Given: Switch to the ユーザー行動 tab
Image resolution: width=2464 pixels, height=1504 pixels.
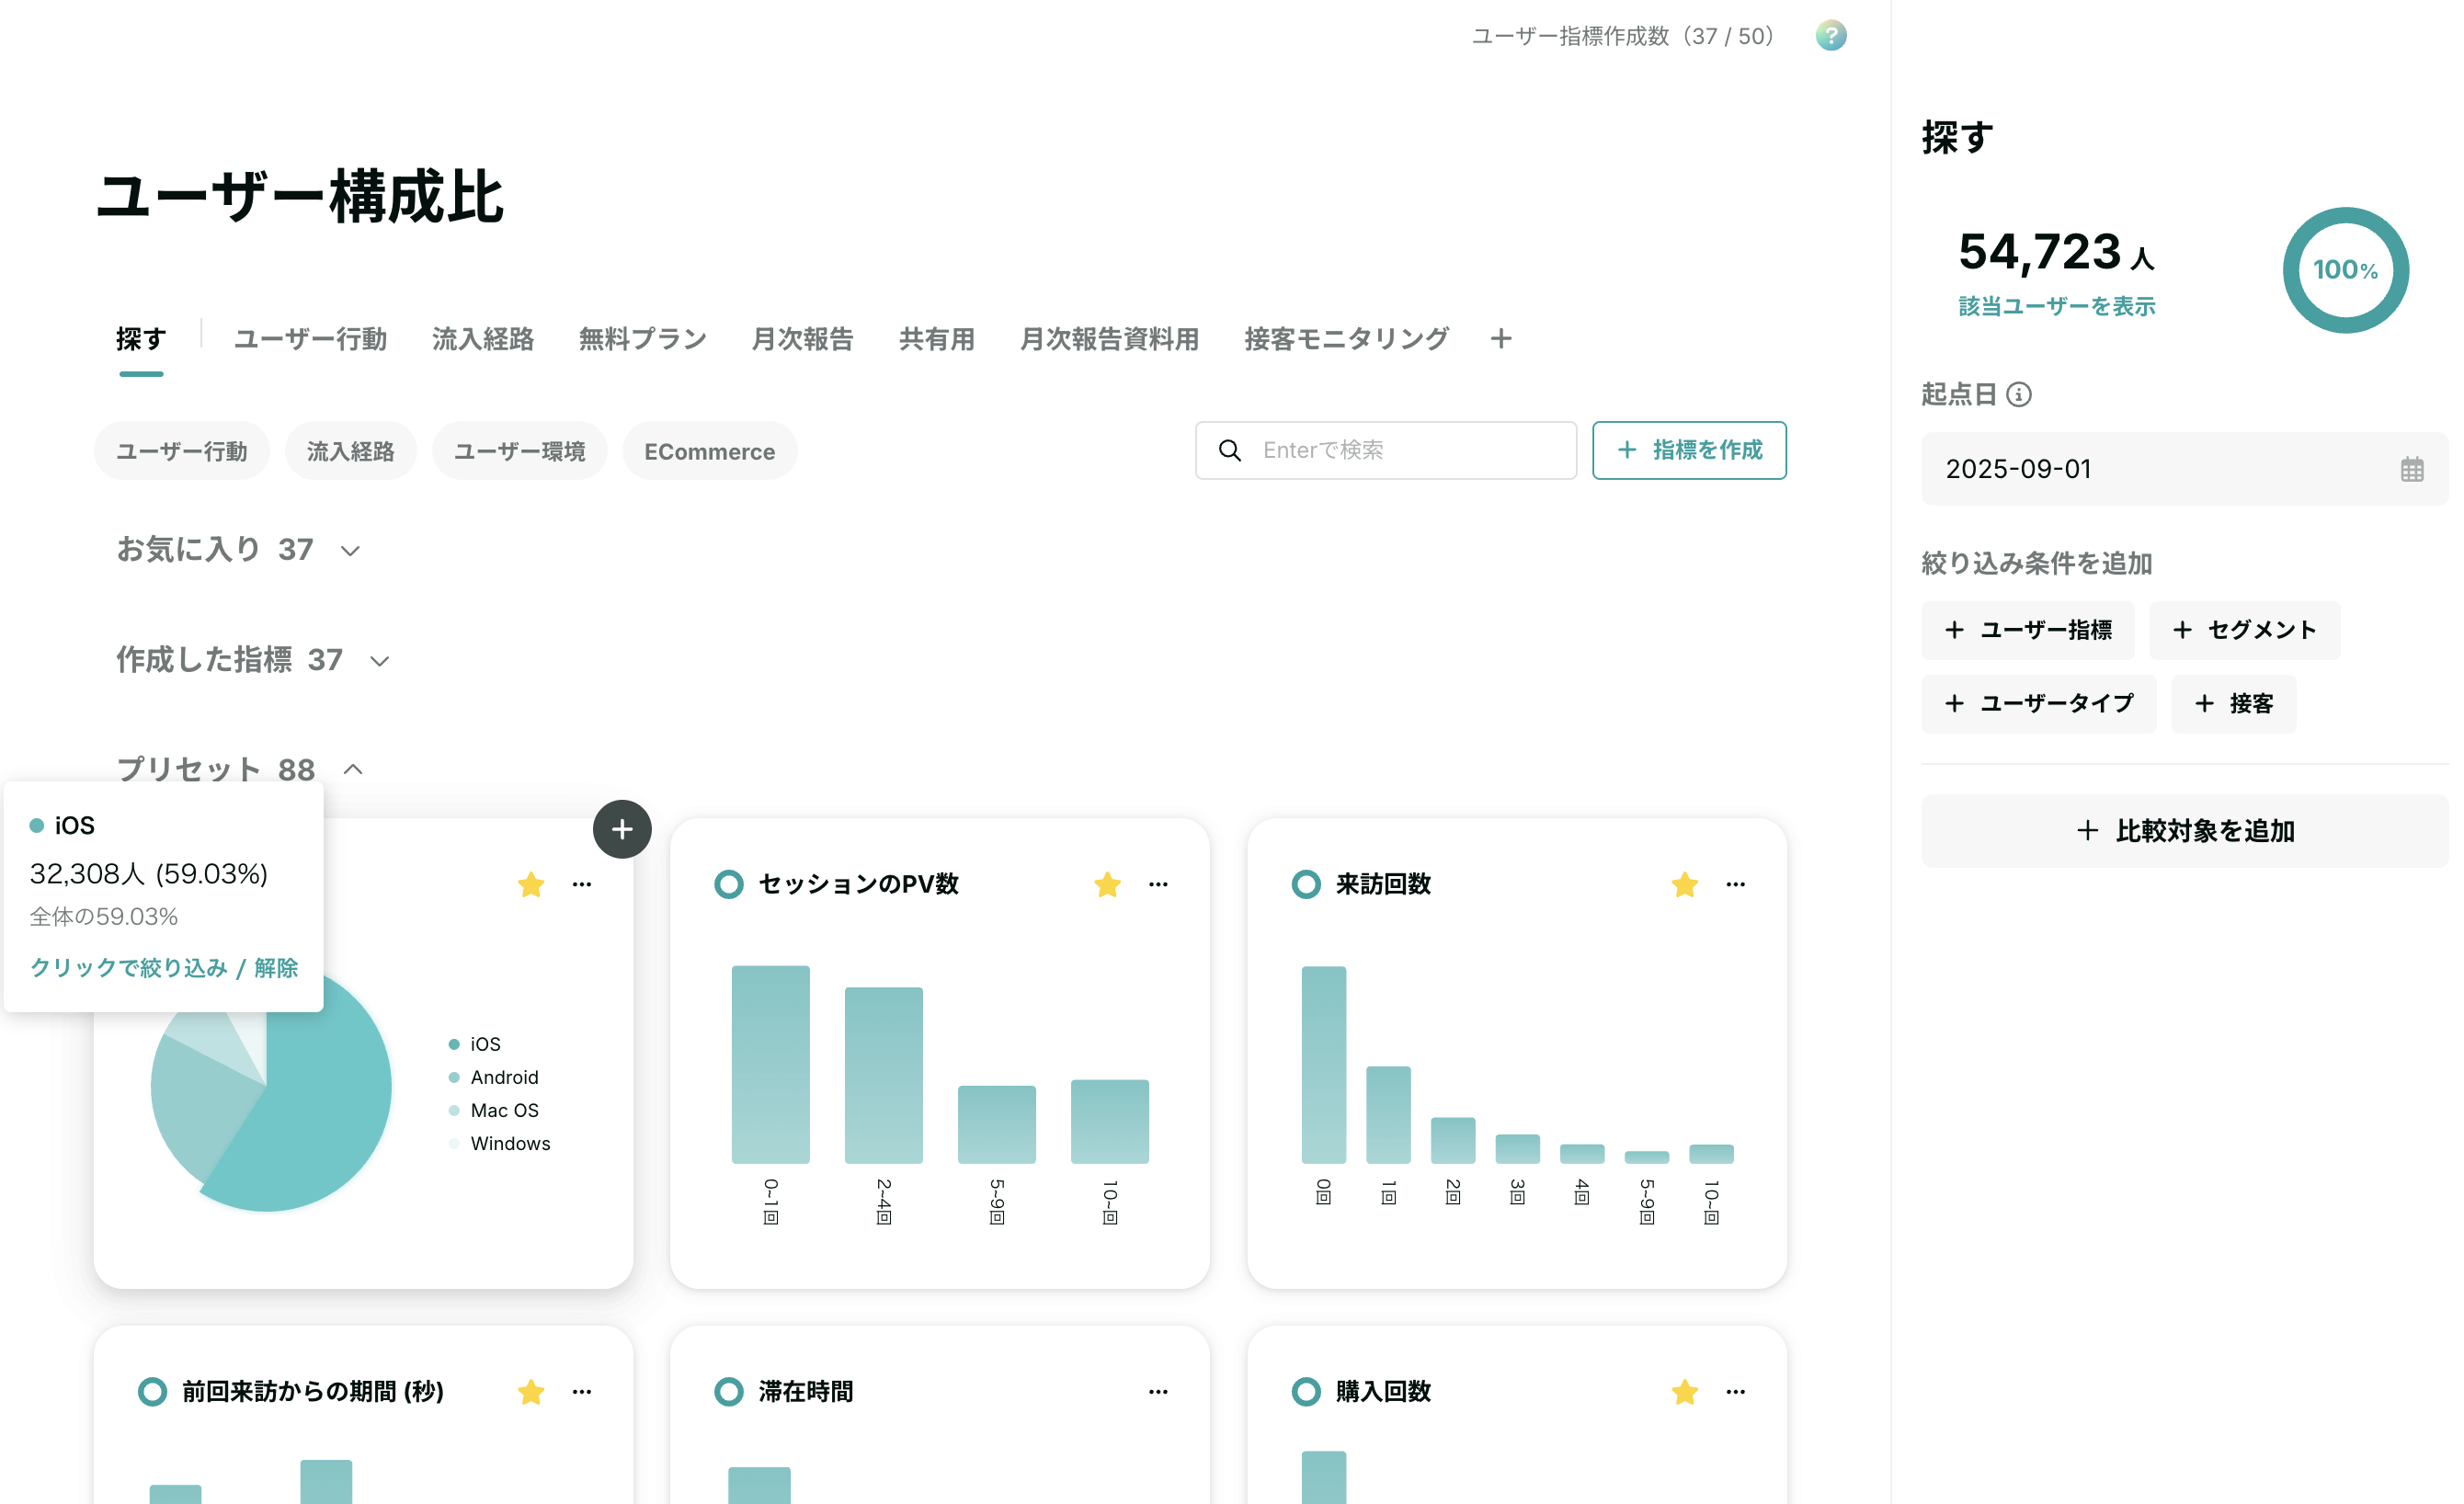Looking at the screenshot, I should [310, 339].
